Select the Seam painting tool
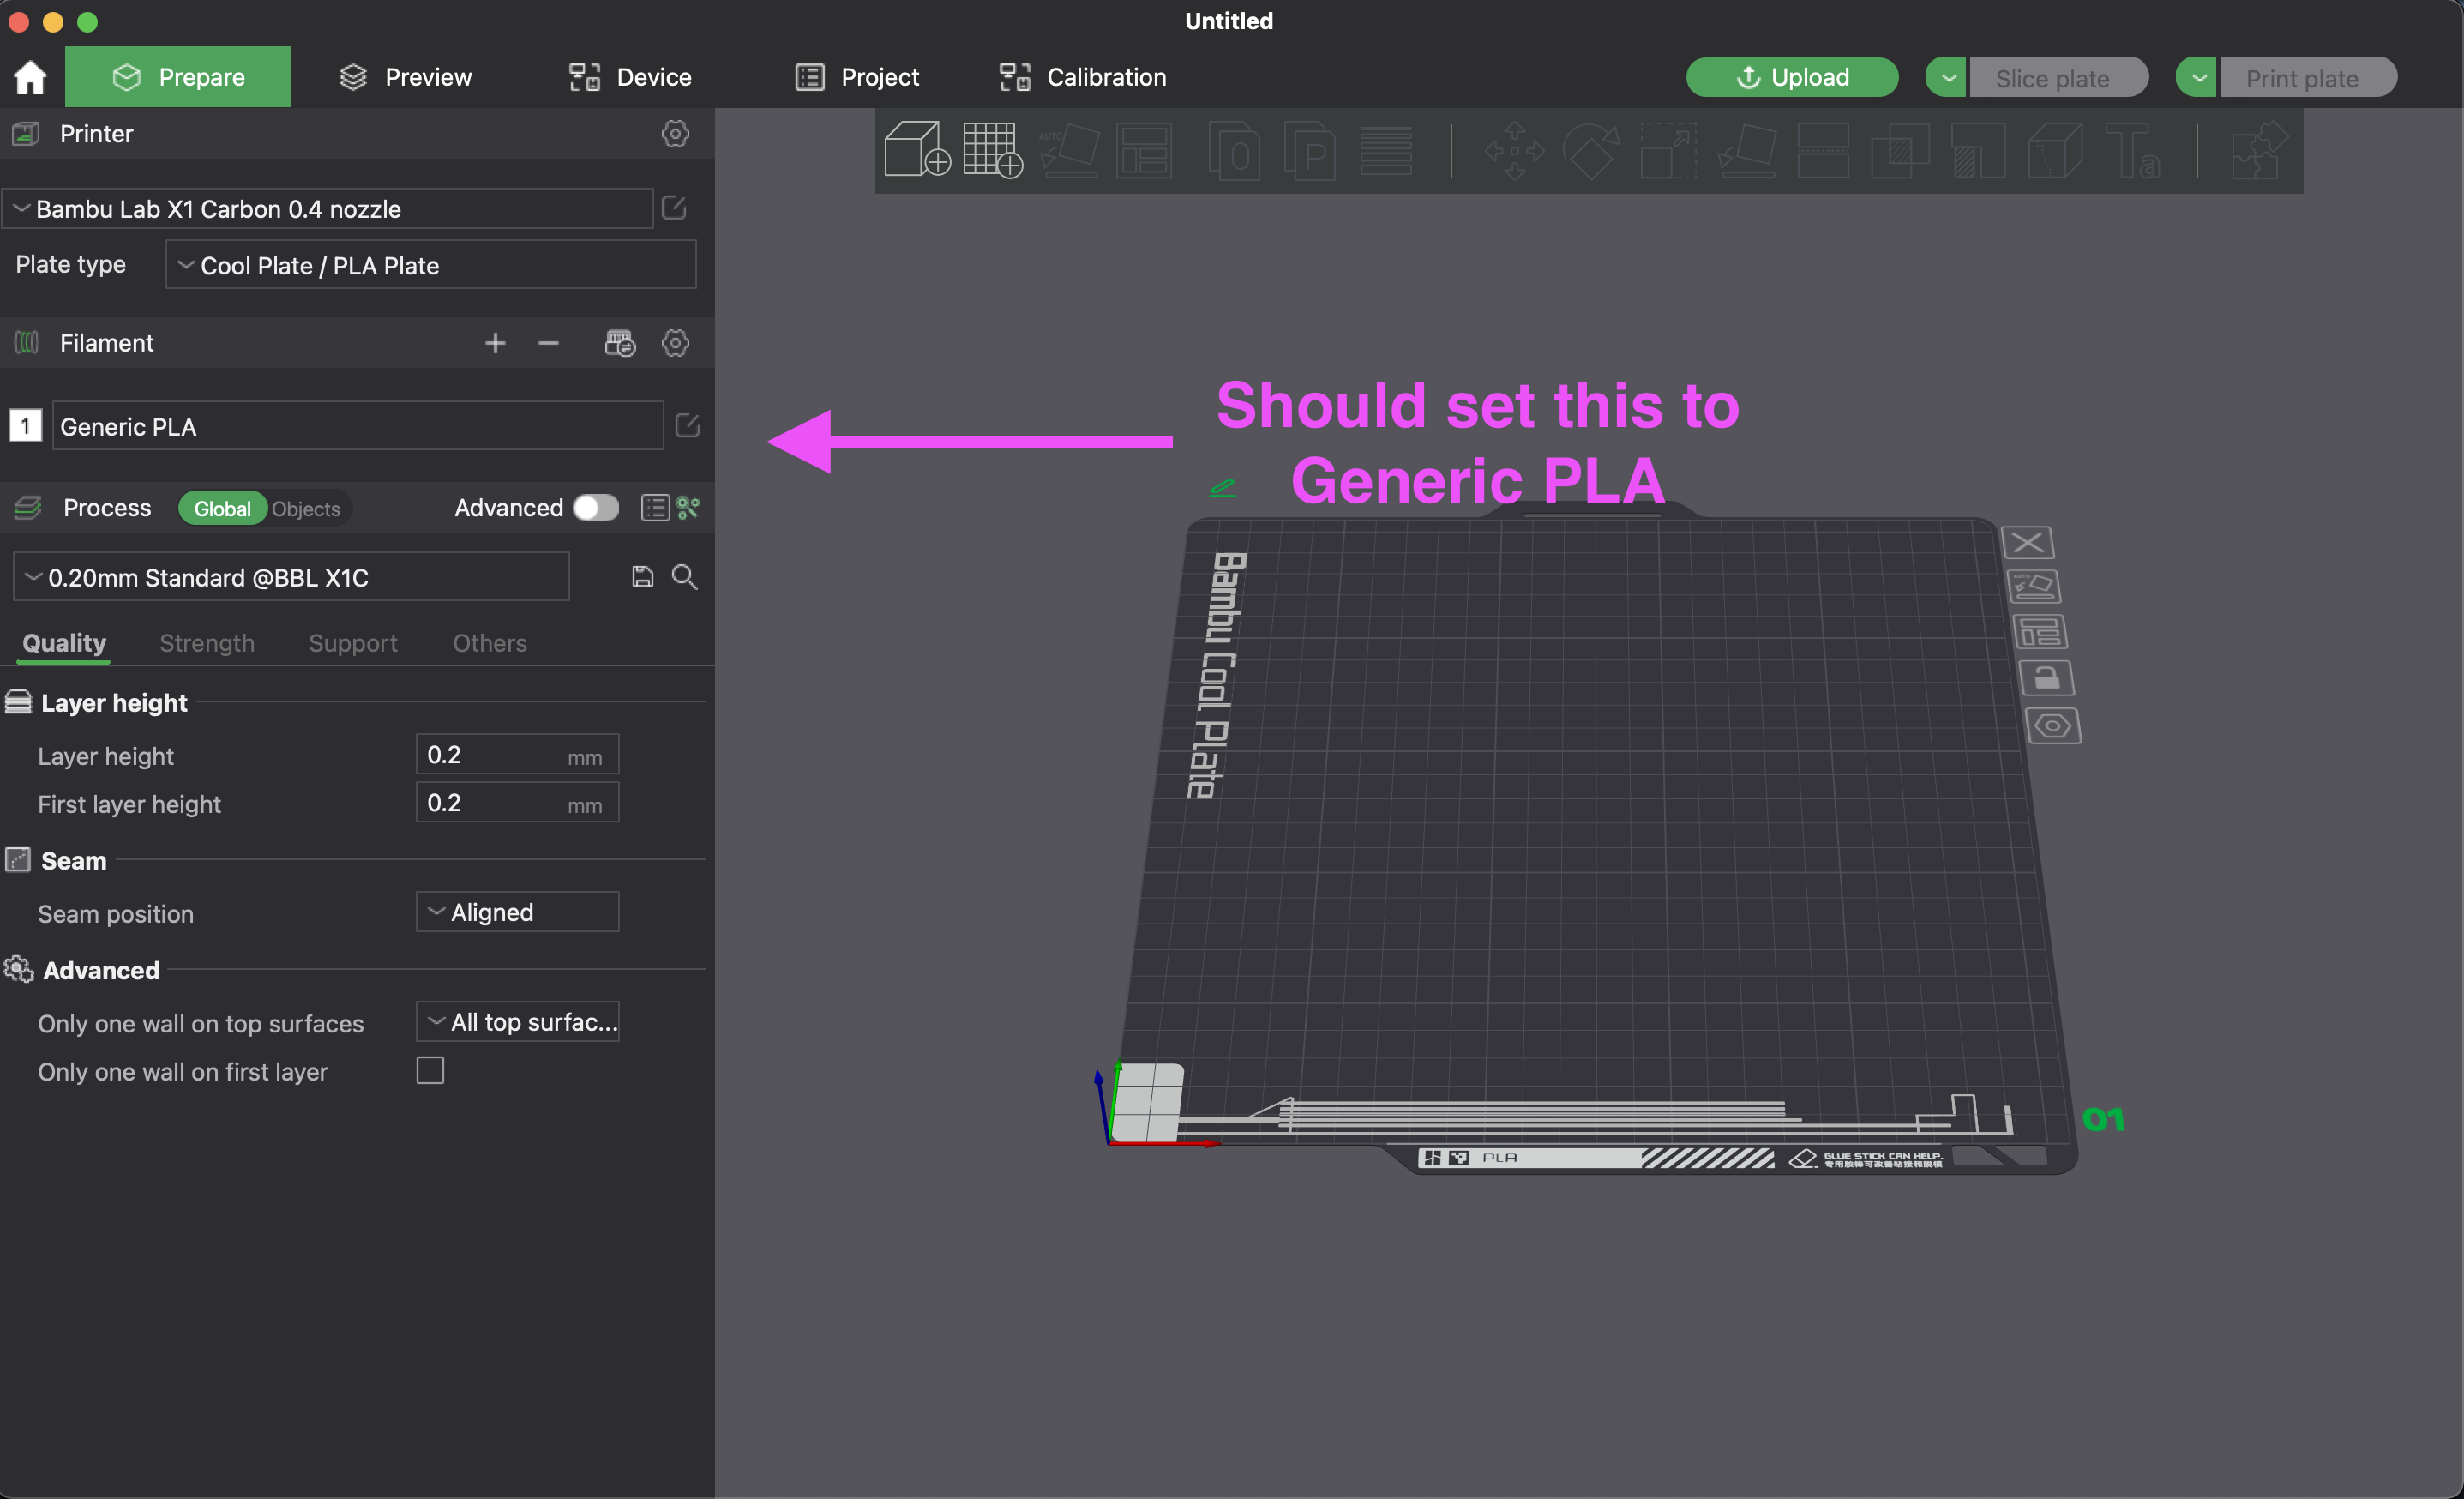Screen dimensions: 2464x1499 (2055, 151)
